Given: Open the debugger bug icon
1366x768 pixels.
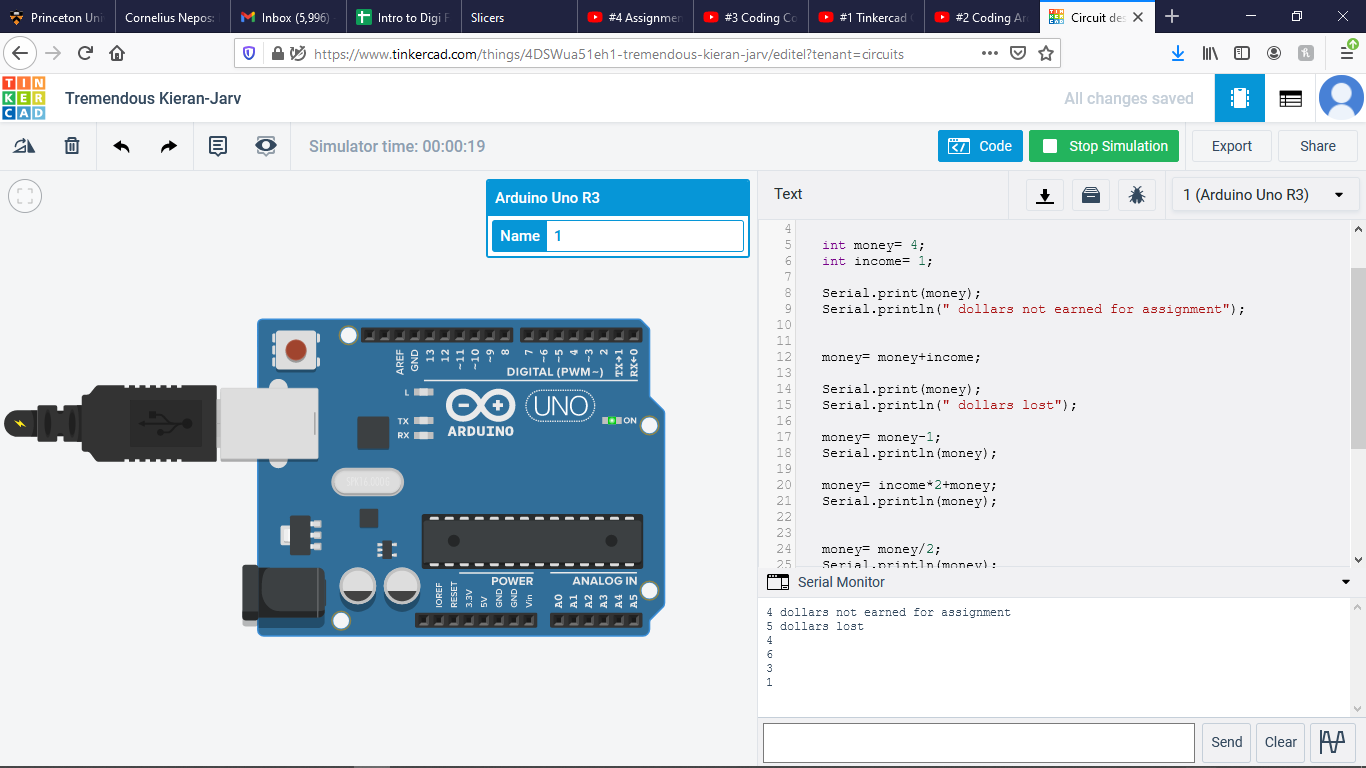Looking at the screenshot, I should coord(1137,195).
